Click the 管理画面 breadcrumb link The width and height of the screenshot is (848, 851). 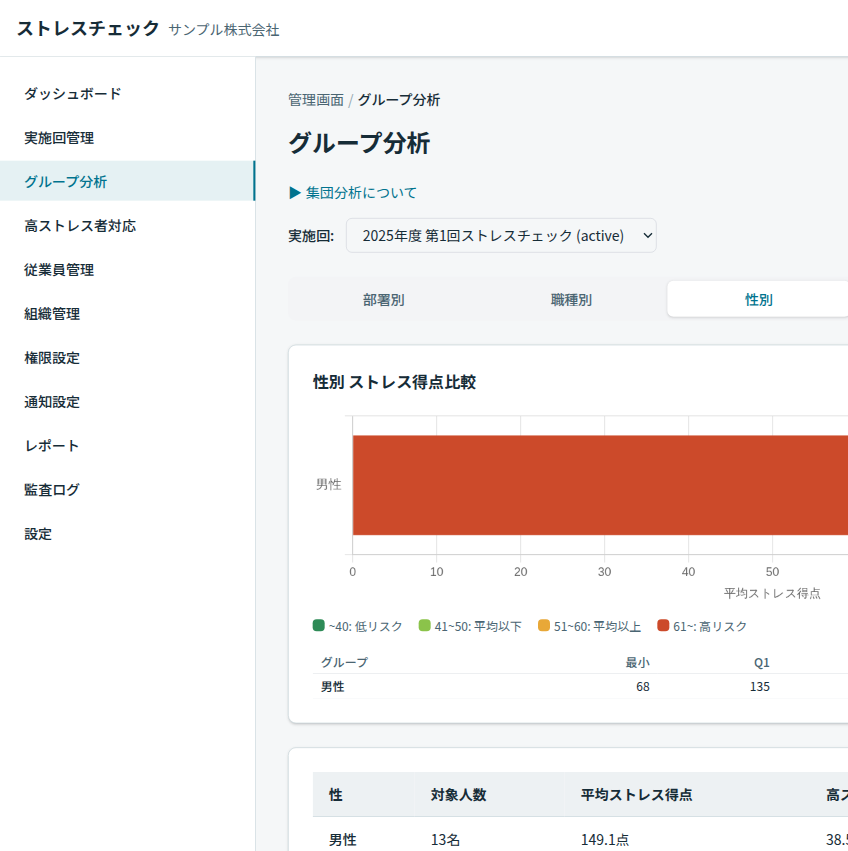tap(315, 100)
